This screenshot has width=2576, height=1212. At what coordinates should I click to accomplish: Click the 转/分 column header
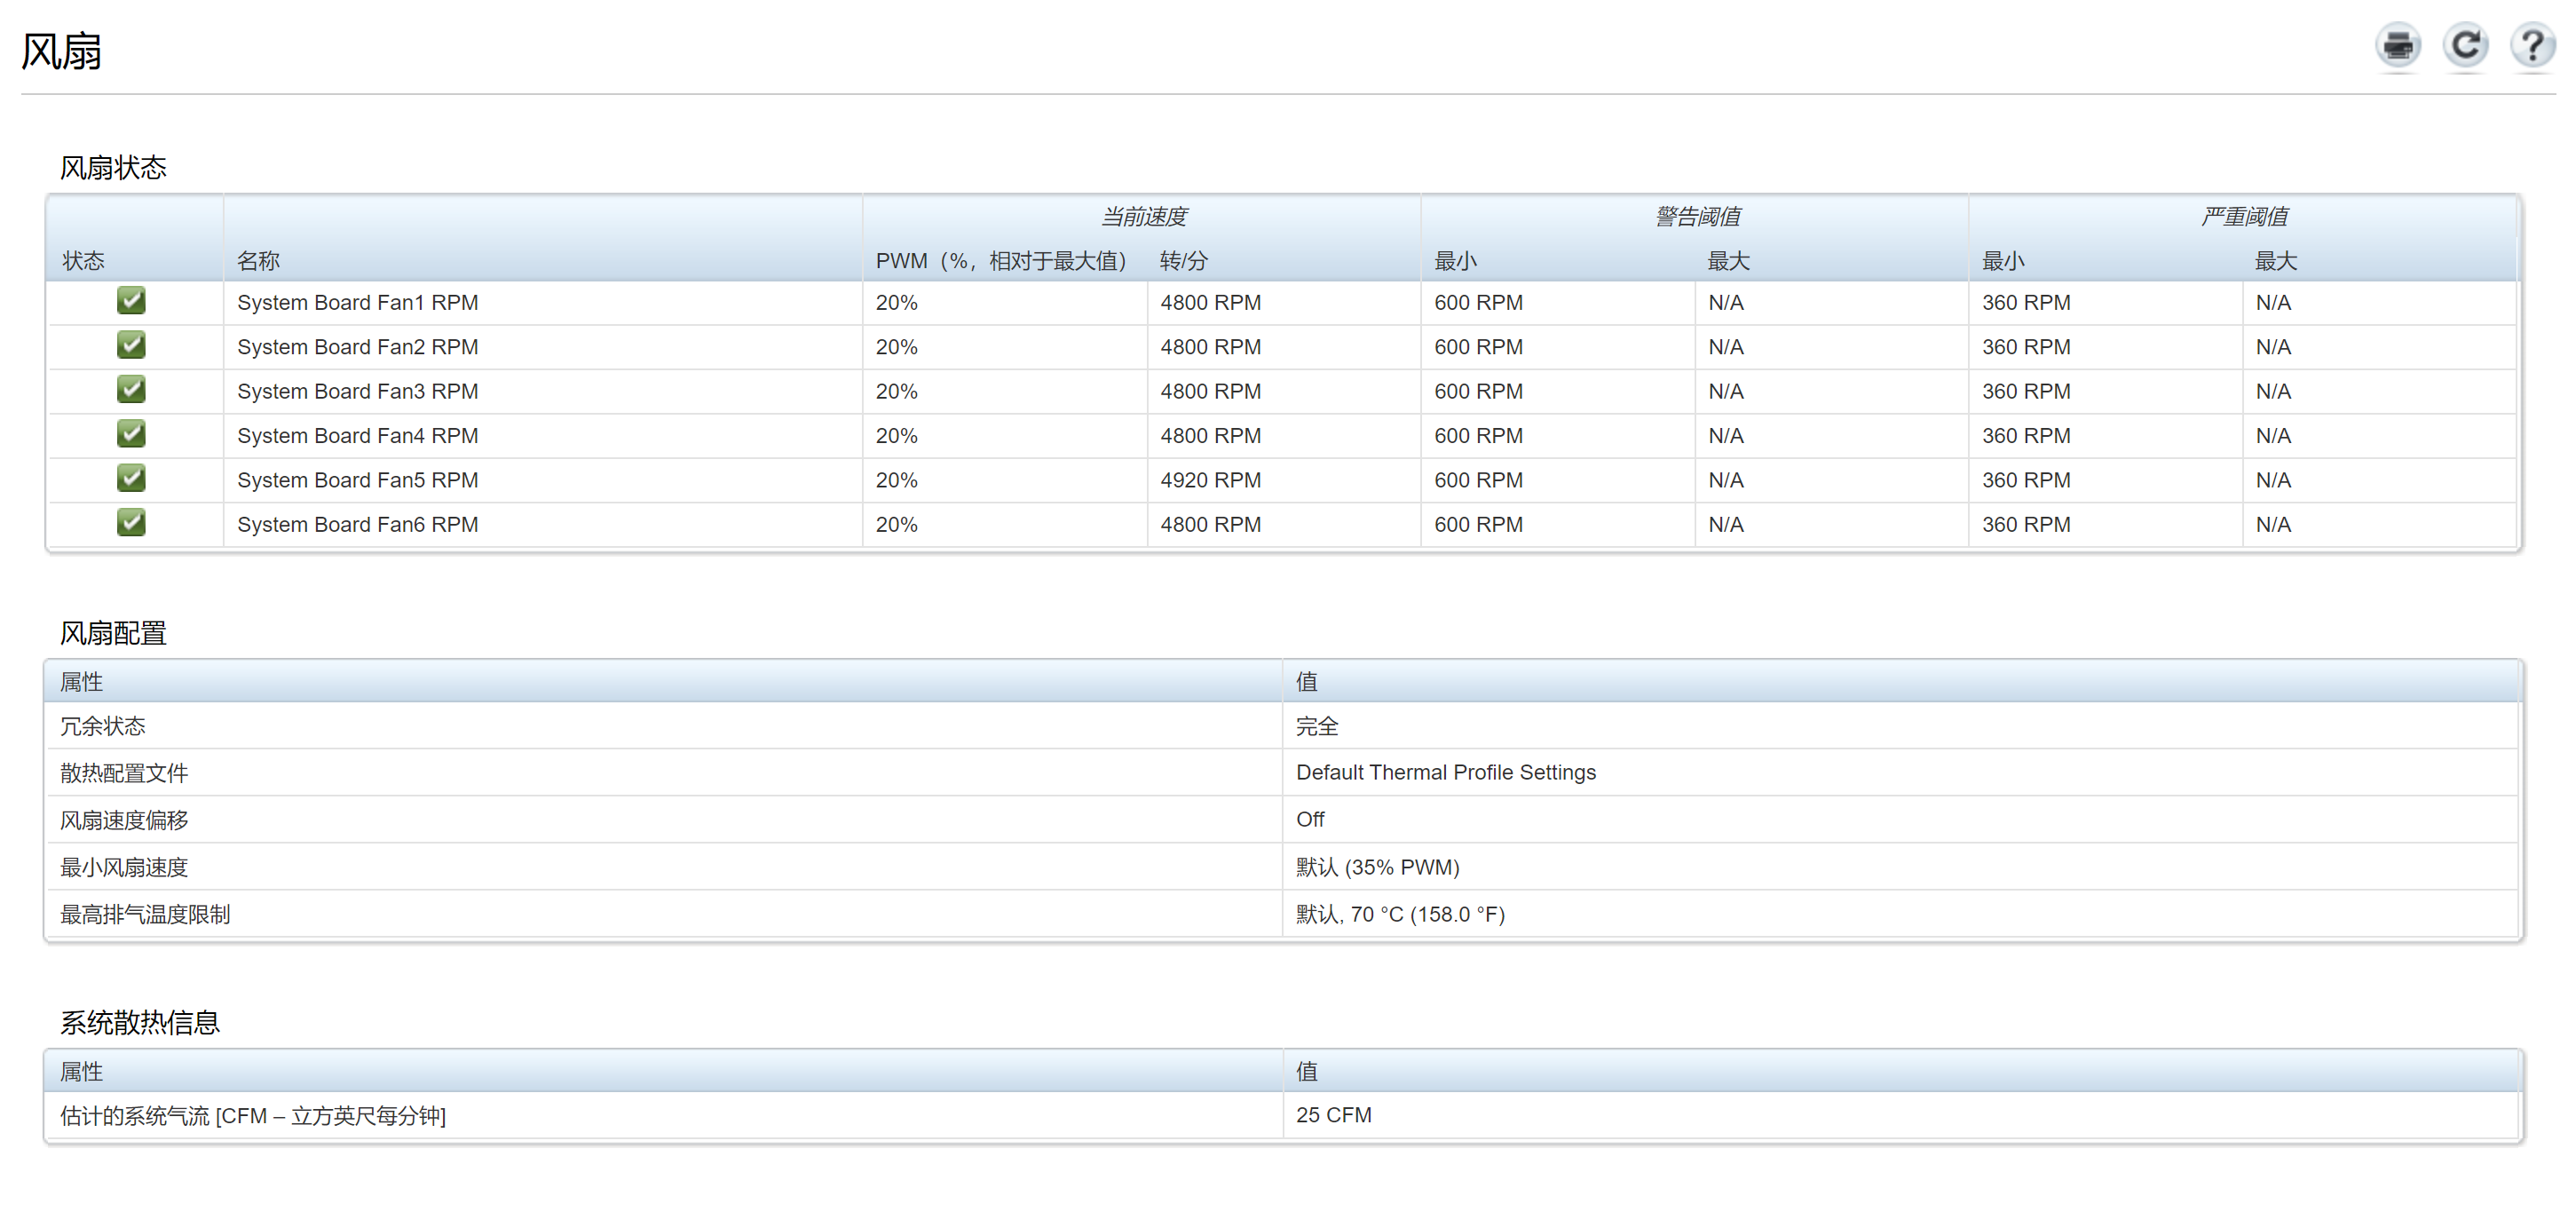[x=1183, y=262]
